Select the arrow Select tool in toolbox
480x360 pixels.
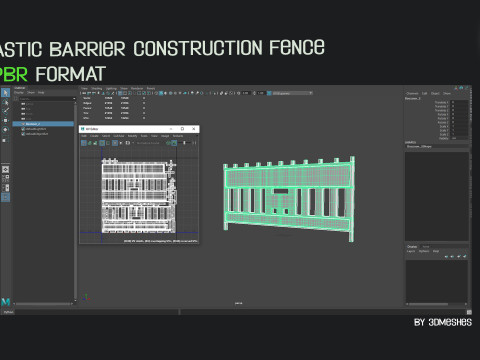click(x=6, y=92)
